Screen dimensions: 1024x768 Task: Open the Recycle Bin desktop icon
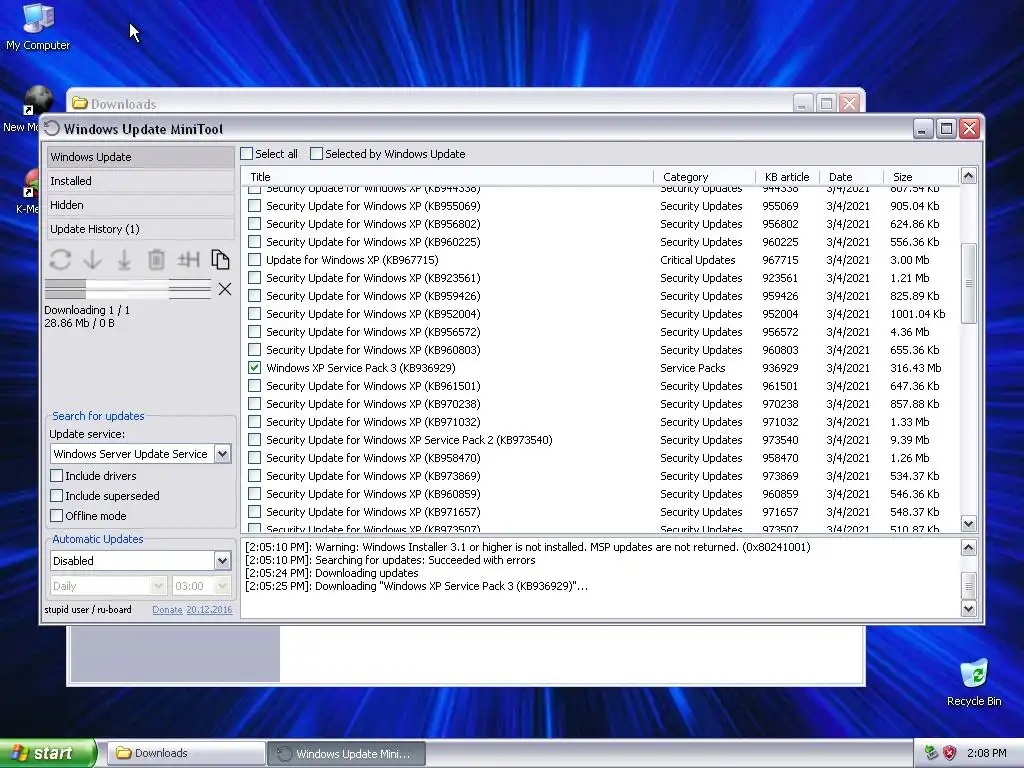tap(974, 682)
